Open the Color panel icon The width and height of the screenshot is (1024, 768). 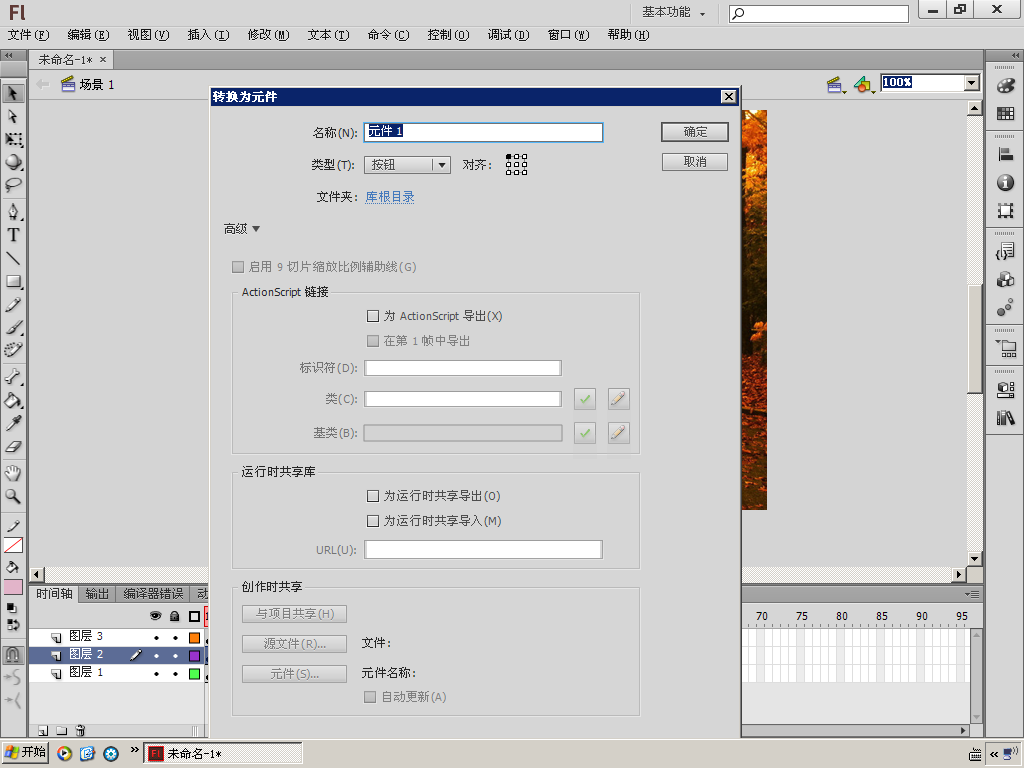click(1006, 86)
